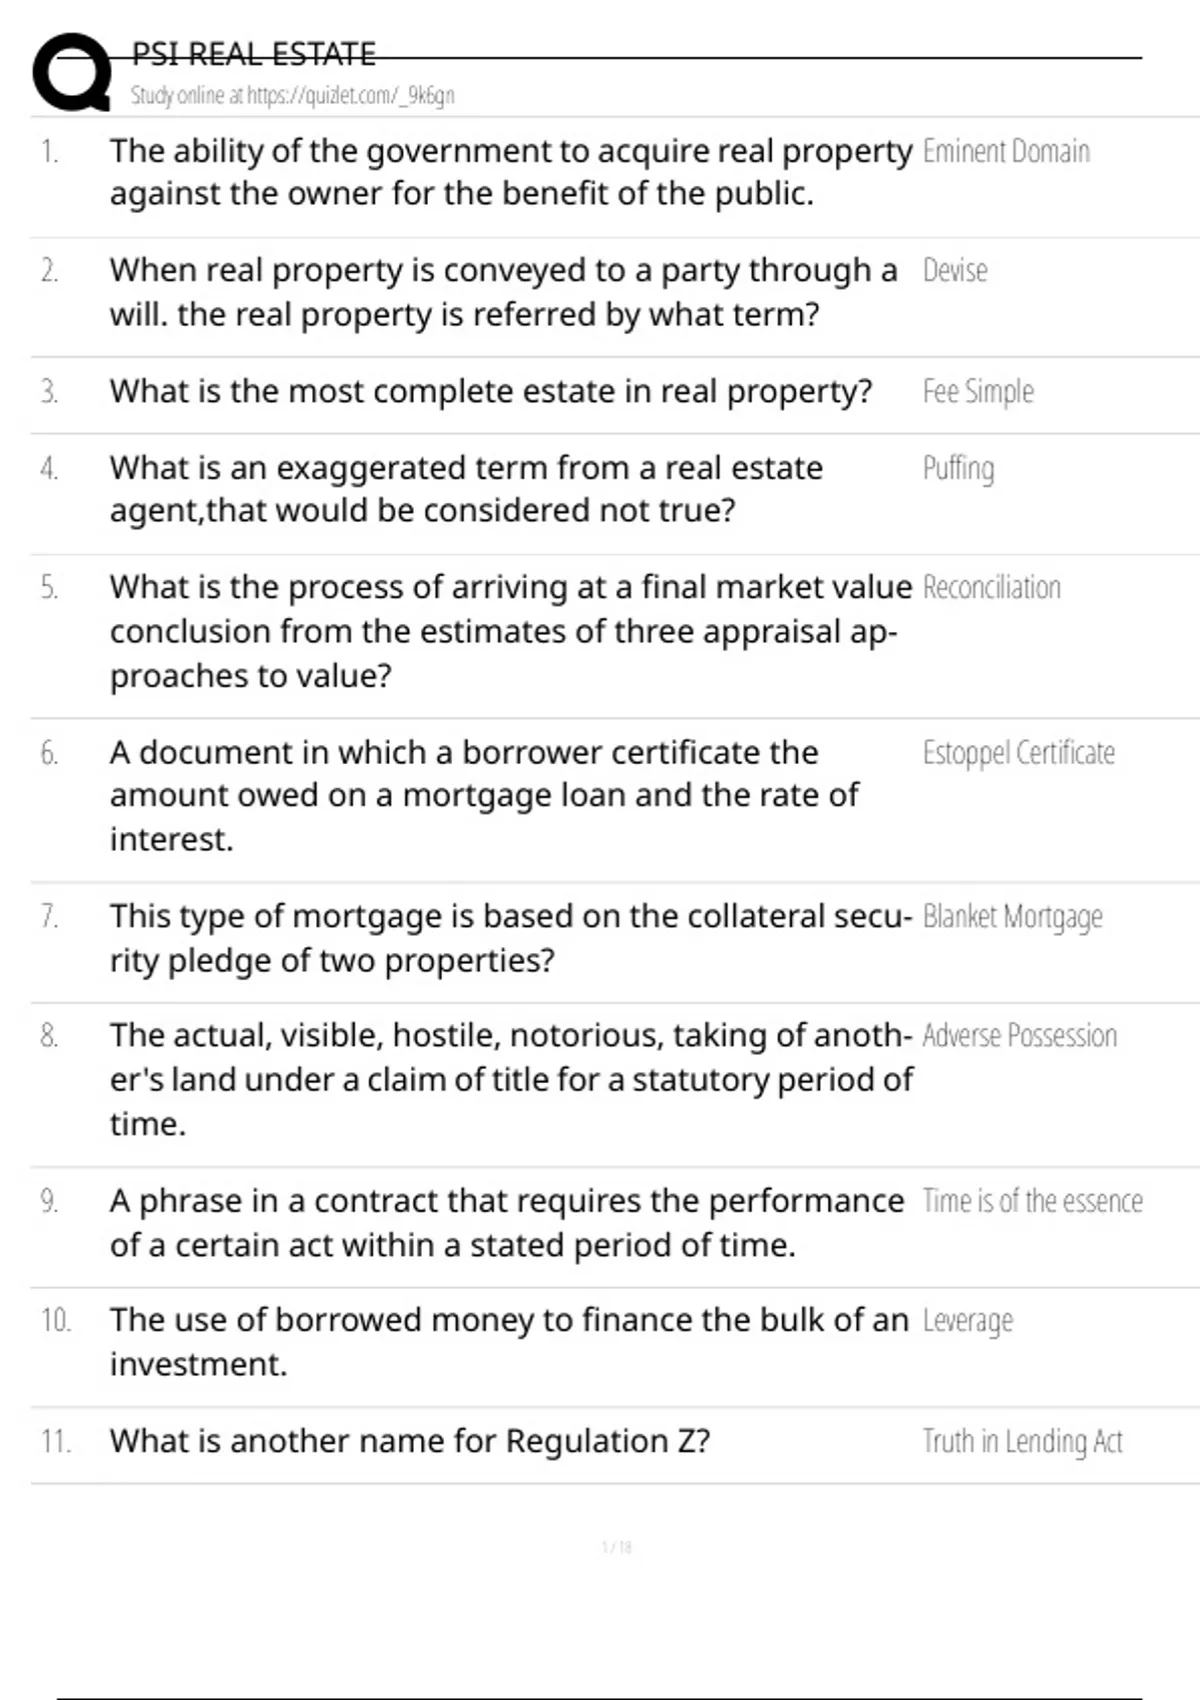Select the Blanket Mortgage answer
1200x1700 pixels.
(x=1012, y=916)
